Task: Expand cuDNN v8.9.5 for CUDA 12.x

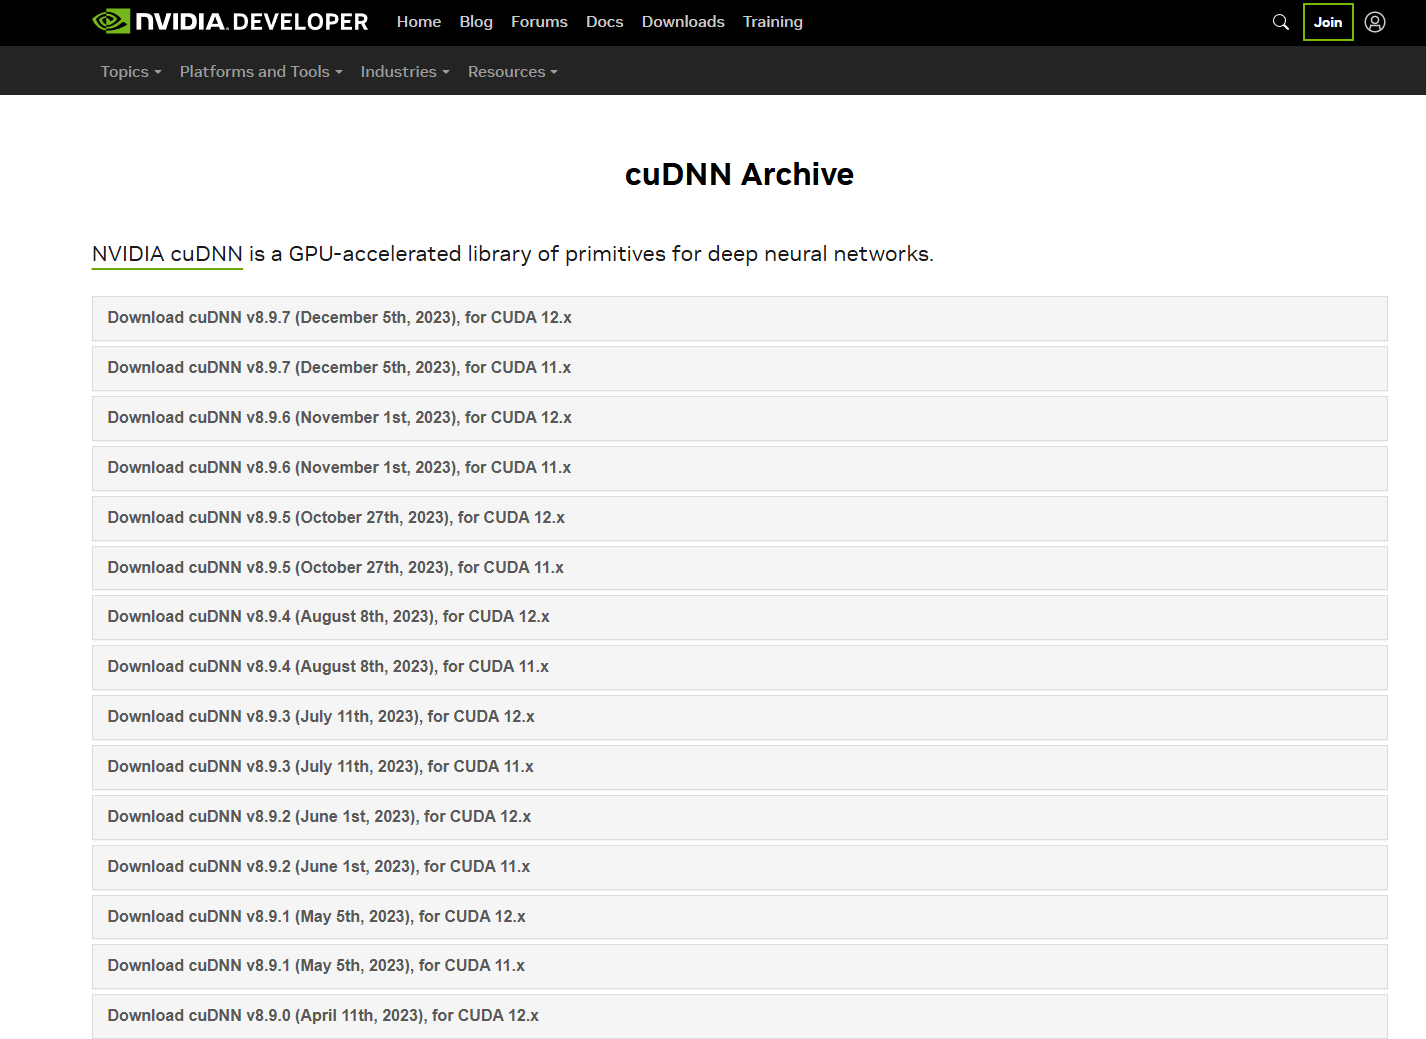Action: (336, 518)
